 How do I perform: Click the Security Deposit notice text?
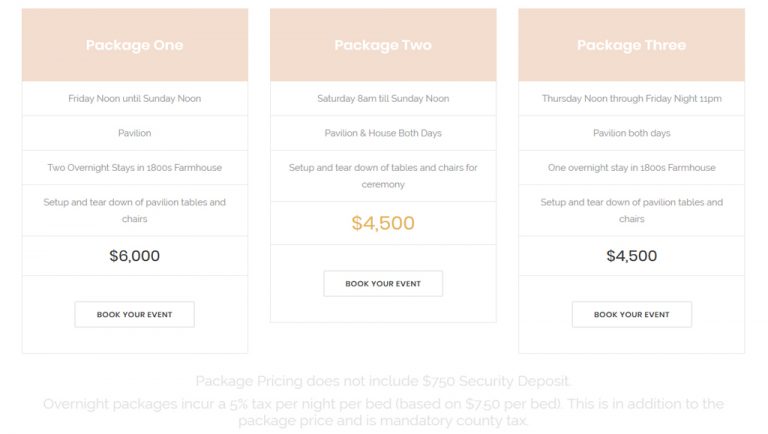pyautogui.click(x=383, y=381)
